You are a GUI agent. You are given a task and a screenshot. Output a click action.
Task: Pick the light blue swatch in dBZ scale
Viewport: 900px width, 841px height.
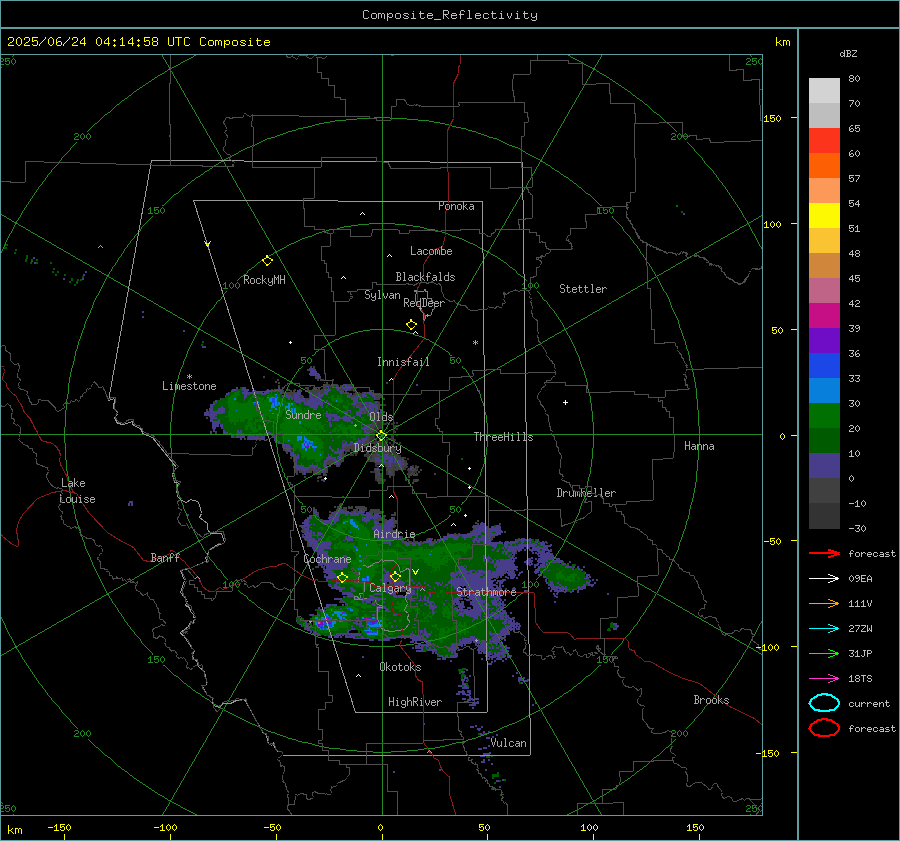pyautogui.click(x=824, y=390)
